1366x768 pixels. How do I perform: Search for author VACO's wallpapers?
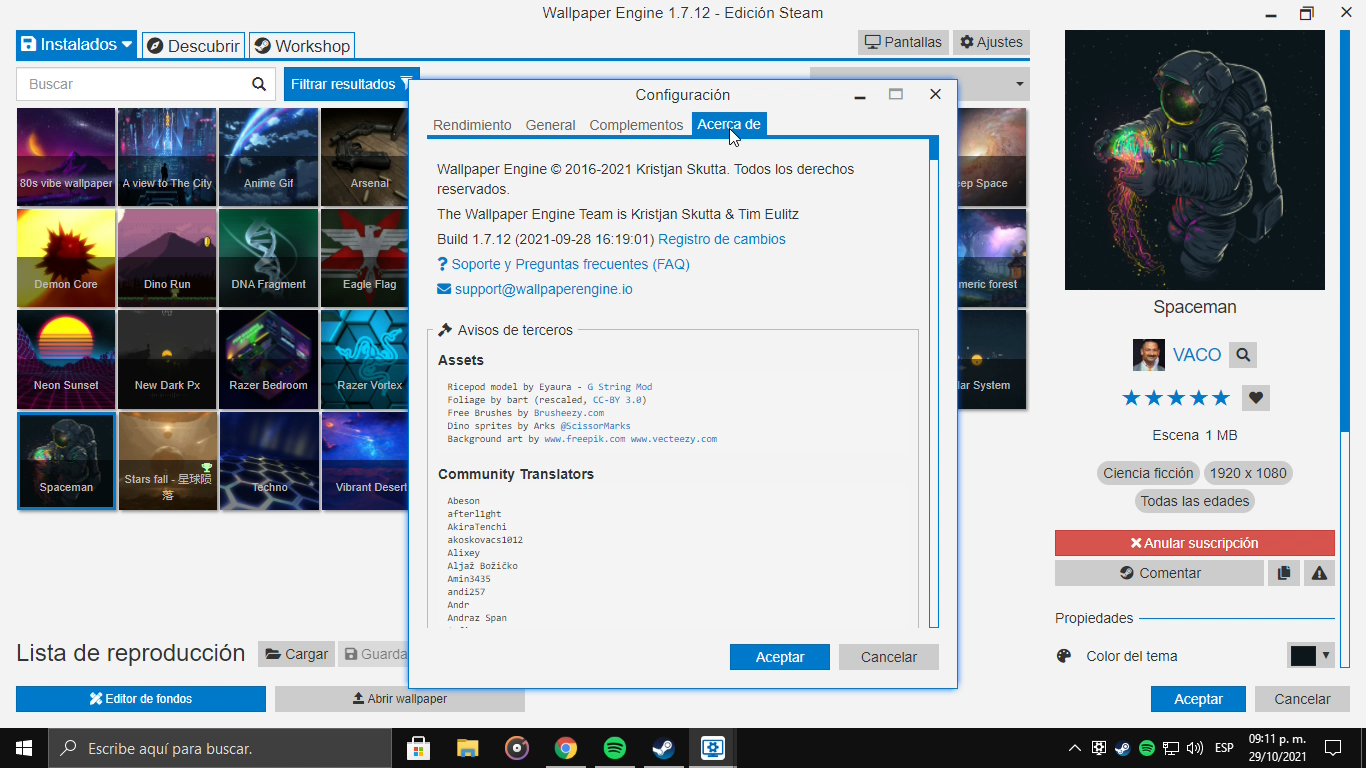click(1243, 354)
